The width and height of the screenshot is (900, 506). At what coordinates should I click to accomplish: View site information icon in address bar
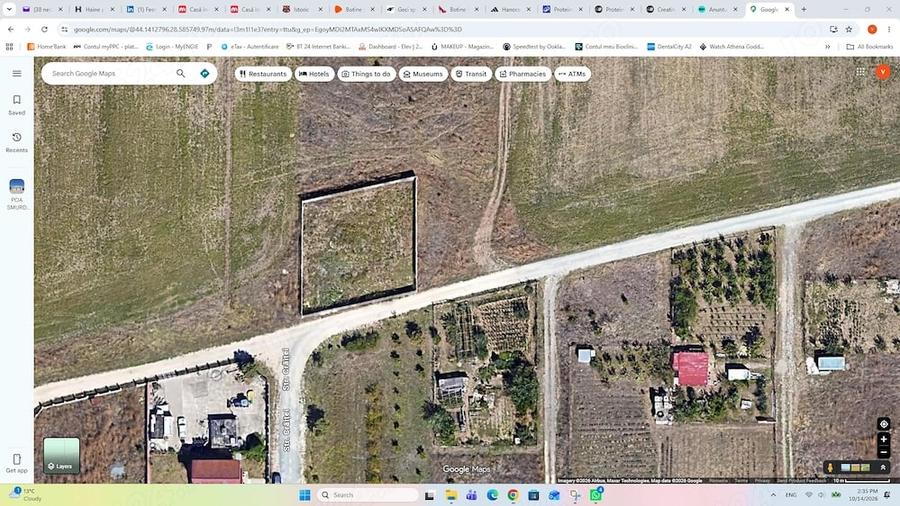click(64, 29)
